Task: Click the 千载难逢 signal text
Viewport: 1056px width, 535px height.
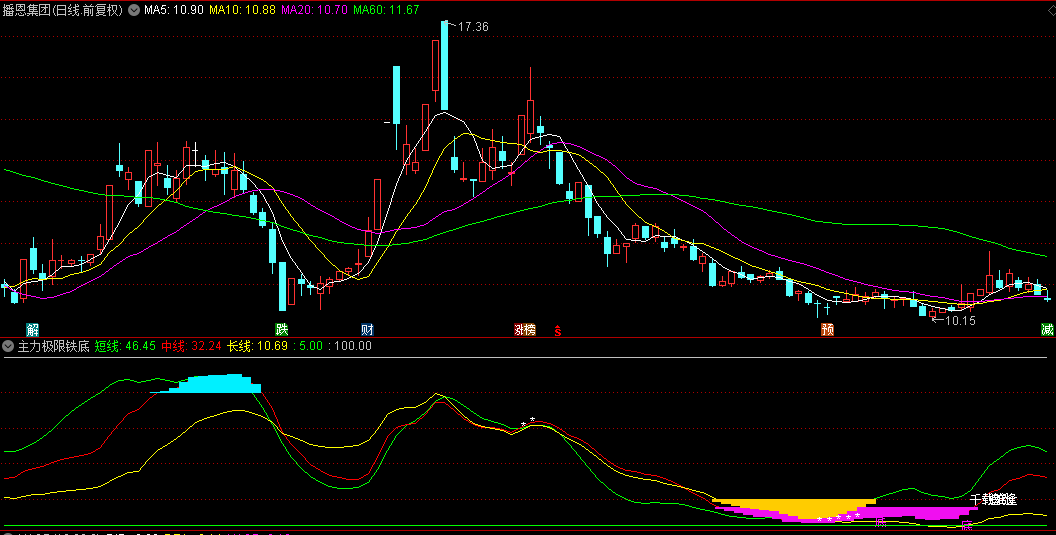Action: click(993, 498)
